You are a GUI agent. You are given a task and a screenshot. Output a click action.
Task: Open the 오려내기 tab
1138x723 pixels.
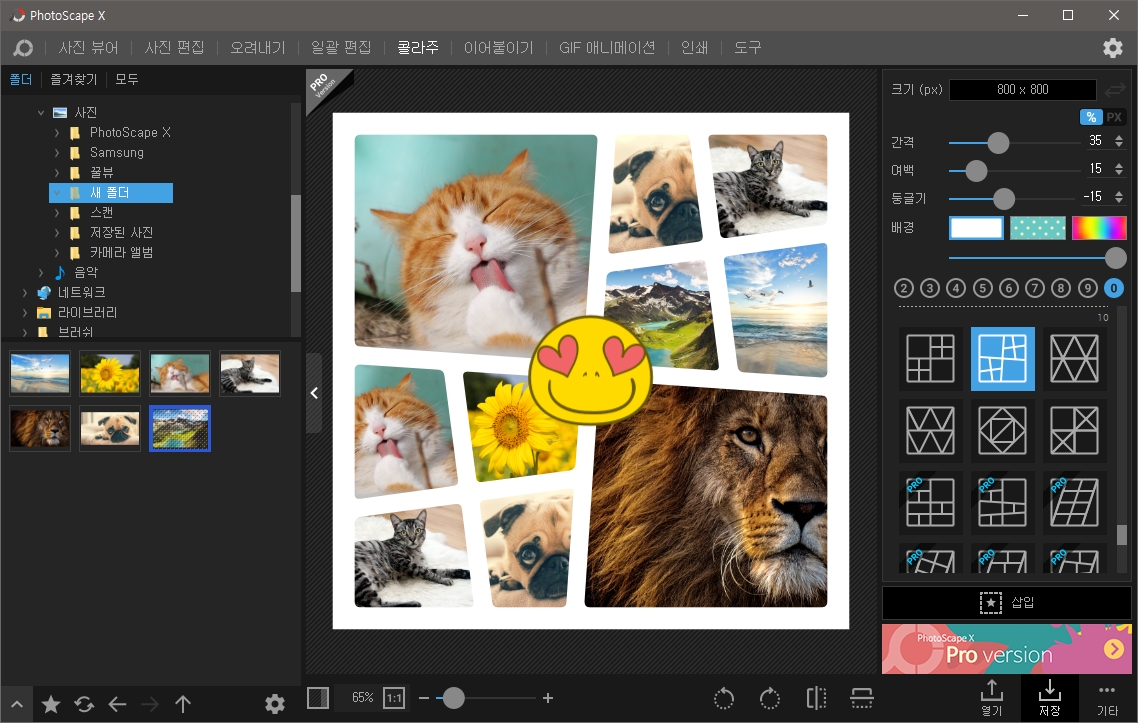pyautogui.click(x=258, y=48)
